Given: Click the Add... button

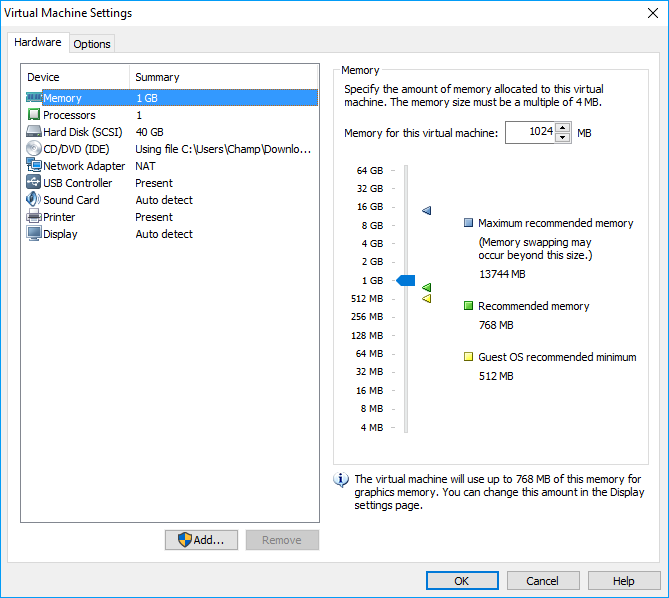Looking at the screenshot, I should (201, 540).
